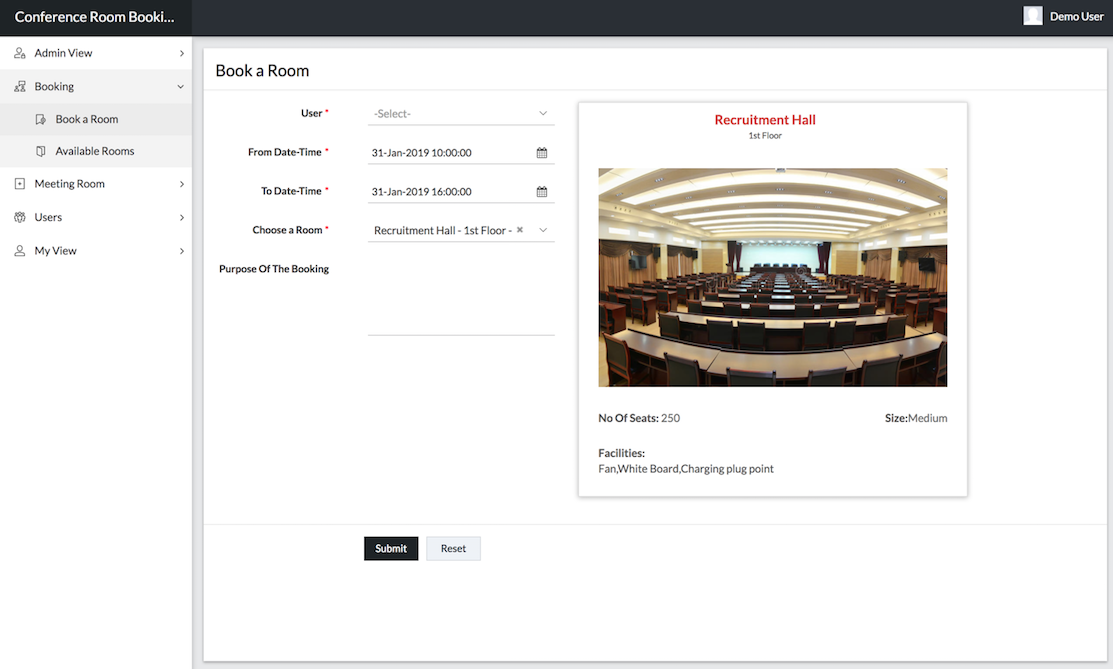Expand the Meeting Room menu chevron

point(182,184)
